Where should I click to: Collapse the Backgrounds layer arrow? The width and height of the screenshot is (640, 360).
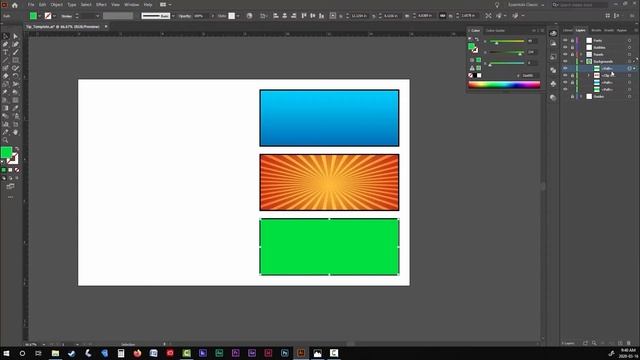coord(582,61)
